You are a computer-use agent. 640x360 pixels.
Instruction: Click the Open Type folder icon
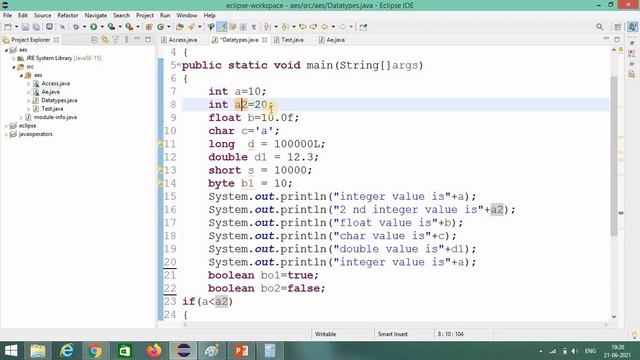180,27
